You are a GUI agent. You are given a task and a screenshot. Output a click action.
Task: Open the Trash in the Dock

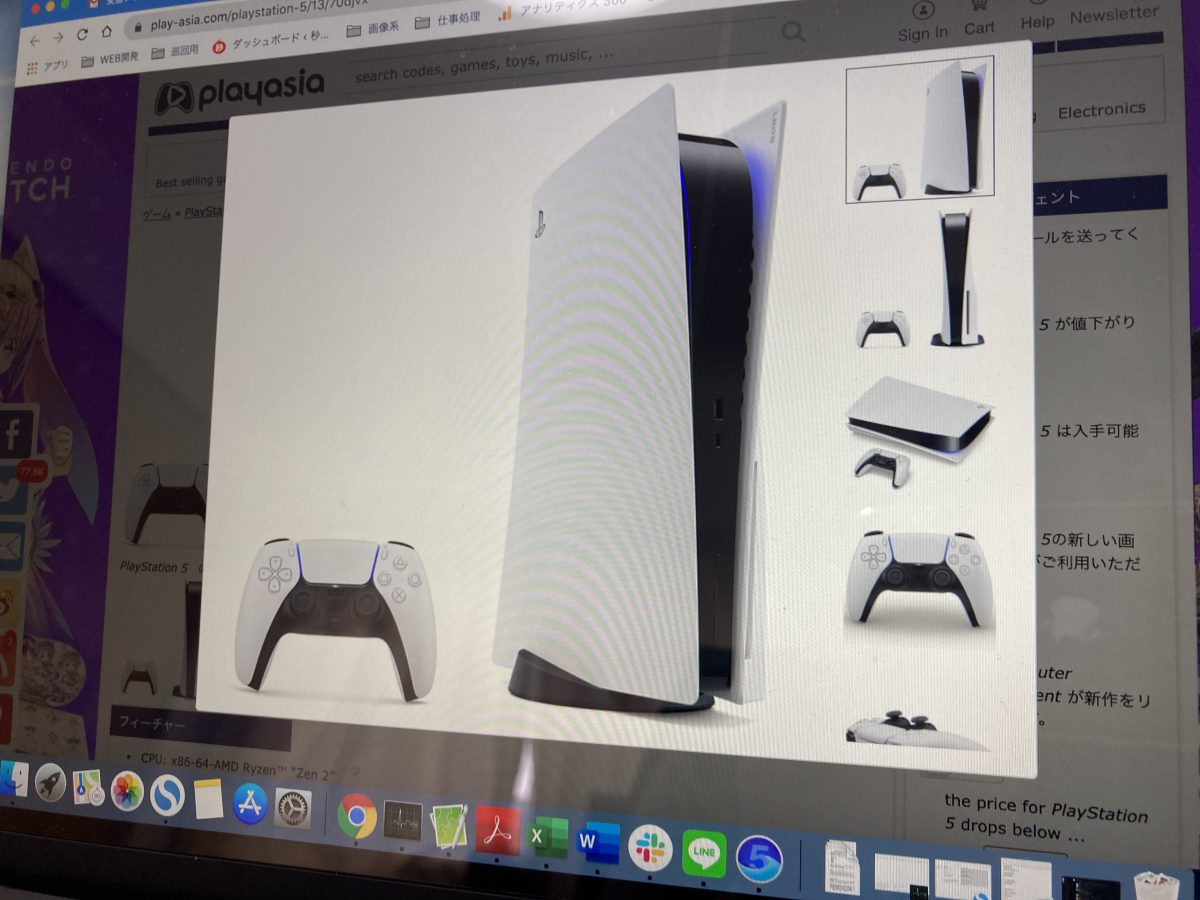tap(1156, 887)
